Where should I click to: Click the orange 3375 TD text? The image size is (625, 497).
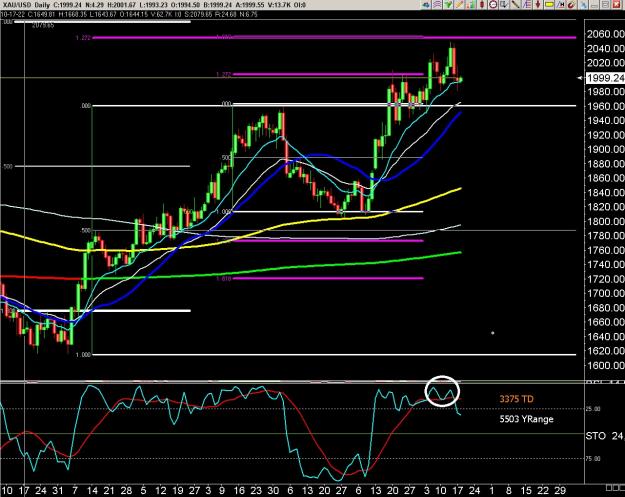click(x=516, y=399)
